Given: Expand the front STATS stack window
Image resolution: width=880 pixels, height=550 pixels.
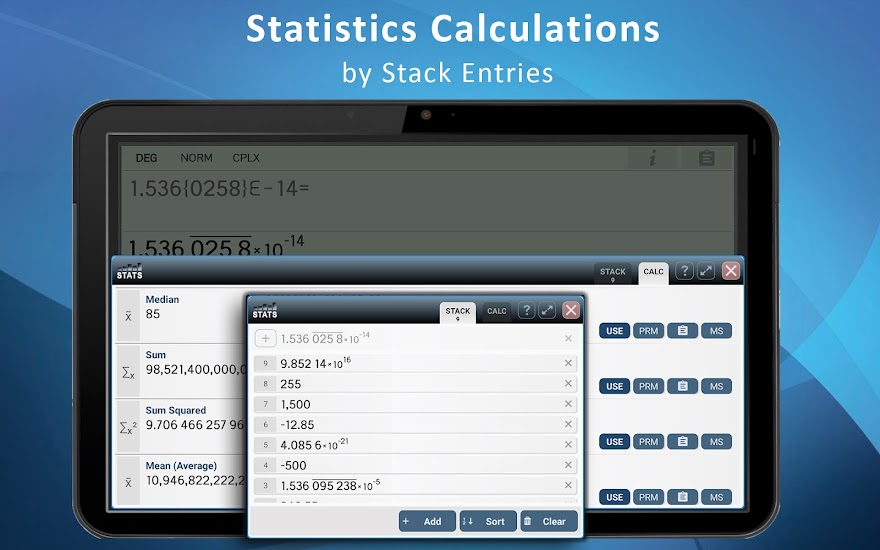Looking at the screenshot, I should point(547,310).
